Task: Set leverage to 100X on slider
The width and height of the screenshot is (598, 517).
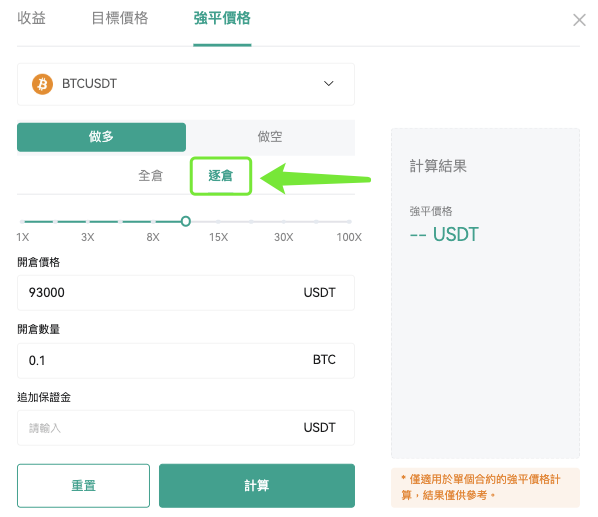Action: 349,222
